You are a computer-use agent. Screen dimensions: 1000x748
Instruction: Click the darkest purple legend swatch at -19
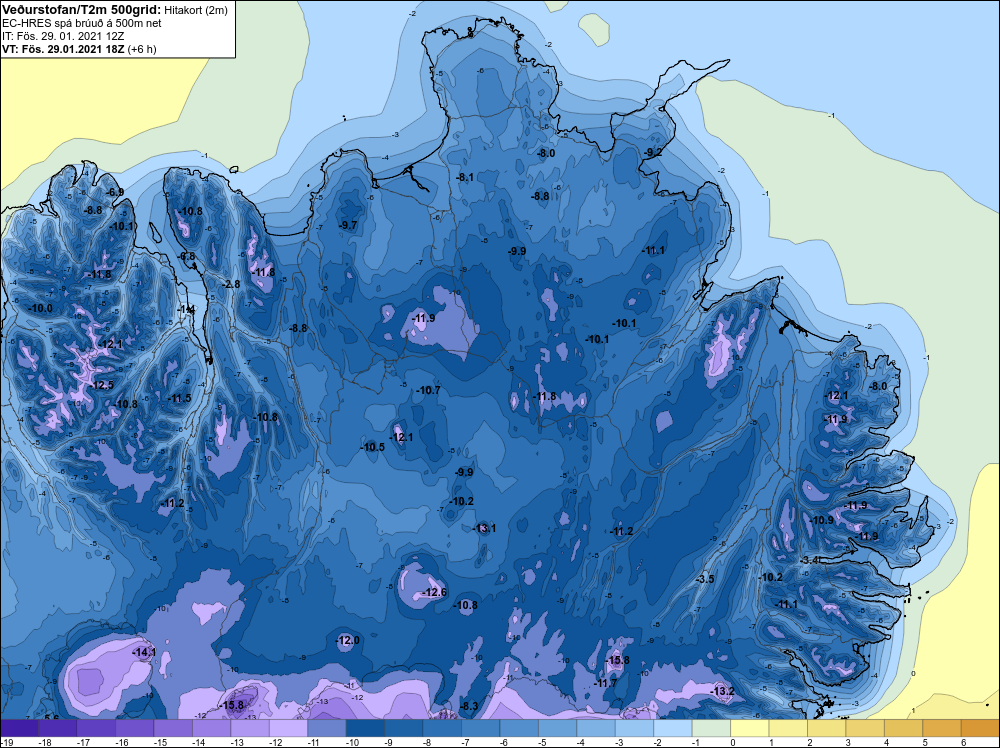pyautogui.click(x=19, y=728)
